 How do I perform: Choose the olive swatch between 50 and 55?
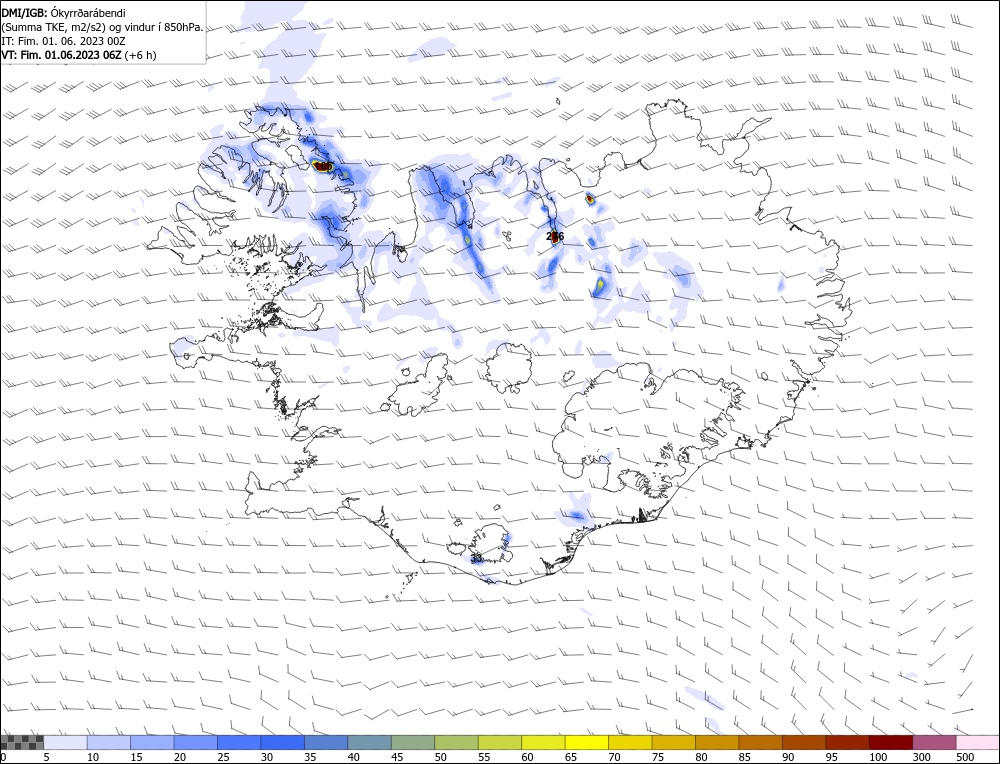(456, 742)
